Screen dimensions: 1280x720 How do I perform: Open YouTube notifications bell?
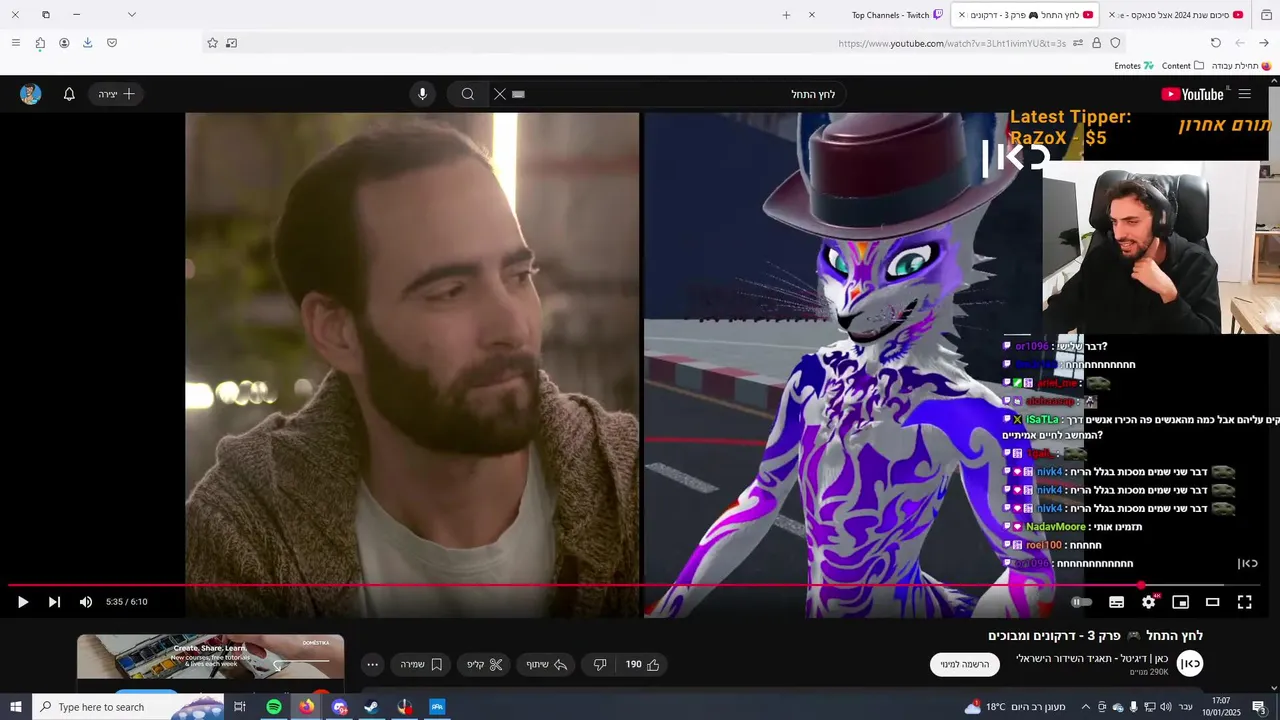[69, 94]
